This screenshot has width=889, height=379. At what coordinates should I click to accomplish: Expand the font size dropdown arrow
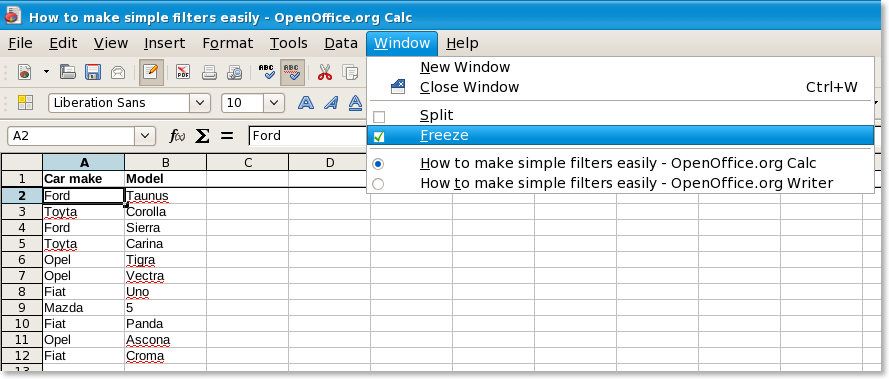tap(274, 103)
